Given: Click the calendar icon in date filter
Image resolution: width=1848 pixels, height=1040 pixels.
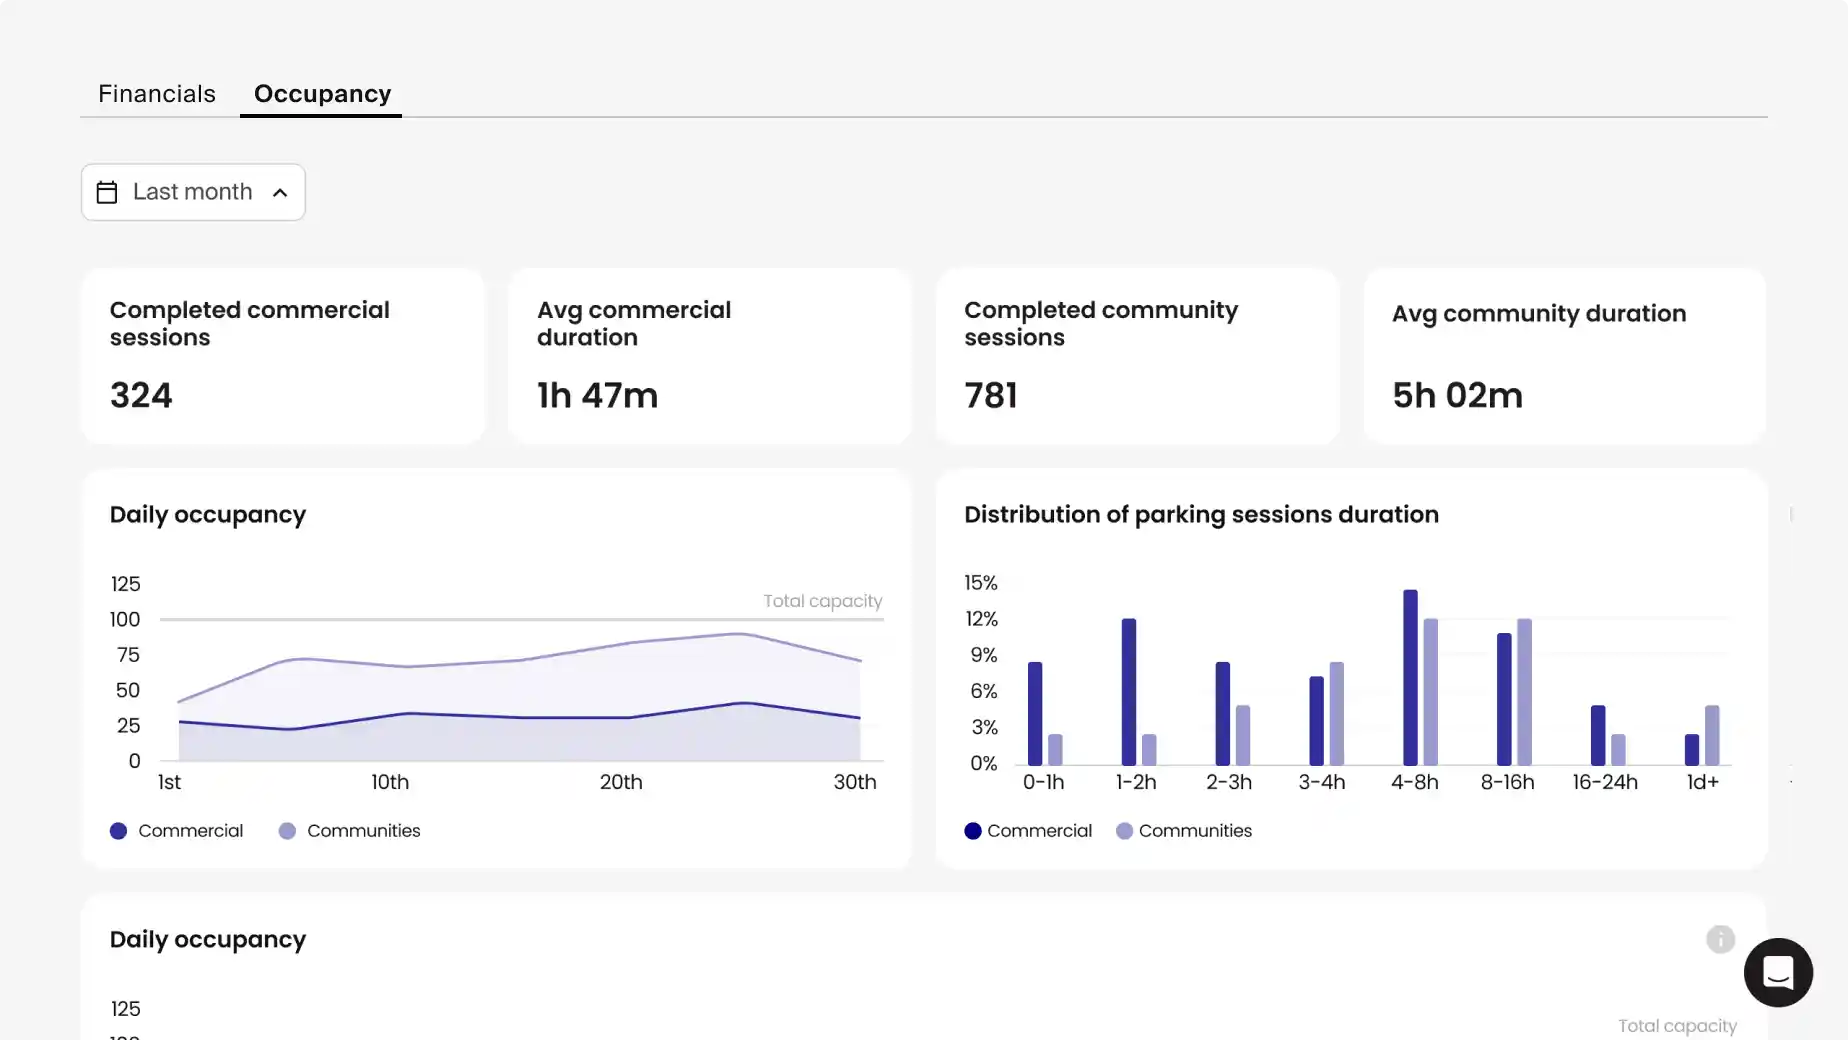Looking at the screenshot, I should point(107,192).
